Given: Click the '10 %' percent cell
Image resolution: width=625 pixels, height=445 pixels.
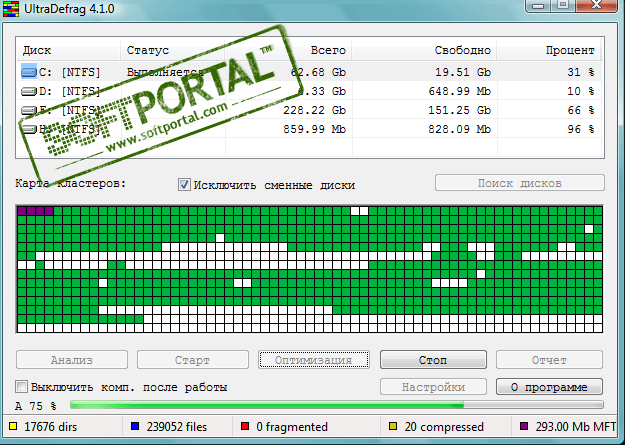Looking at the screenshot, I should pyautogui.click(x=581, y=91).
